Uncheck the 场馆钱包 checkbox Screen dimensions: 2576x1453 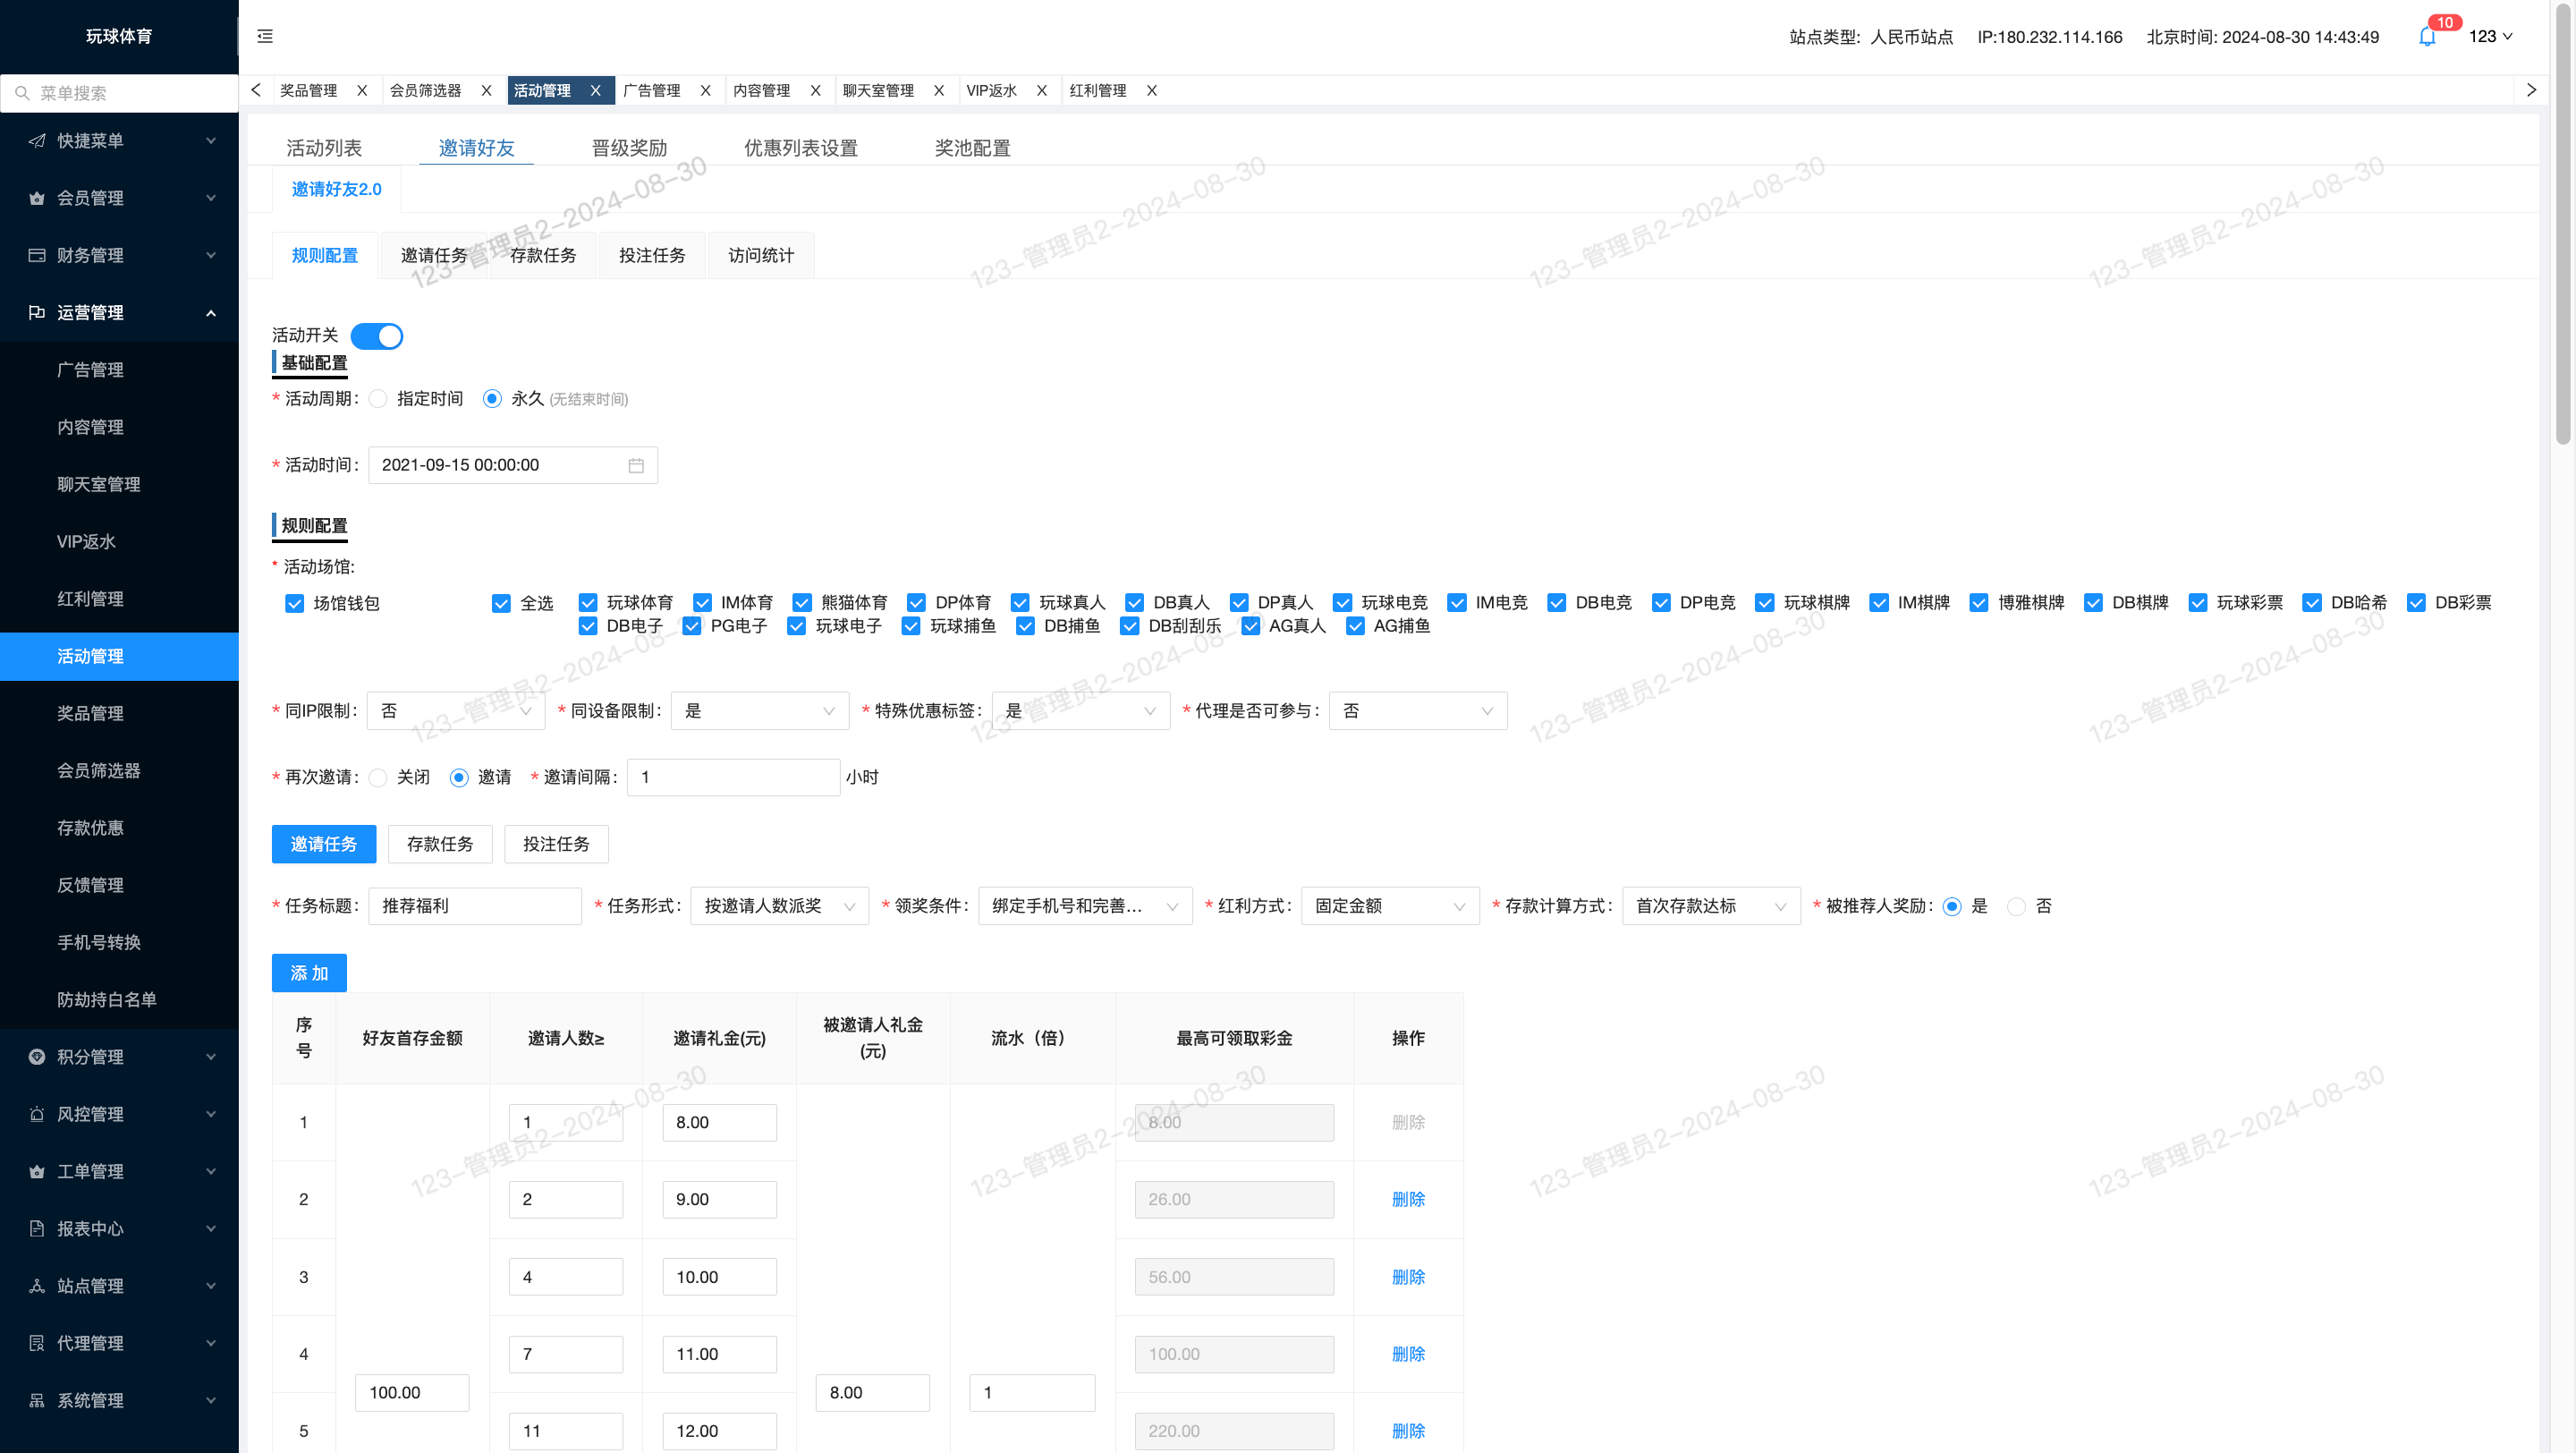[x=294, y=603]
